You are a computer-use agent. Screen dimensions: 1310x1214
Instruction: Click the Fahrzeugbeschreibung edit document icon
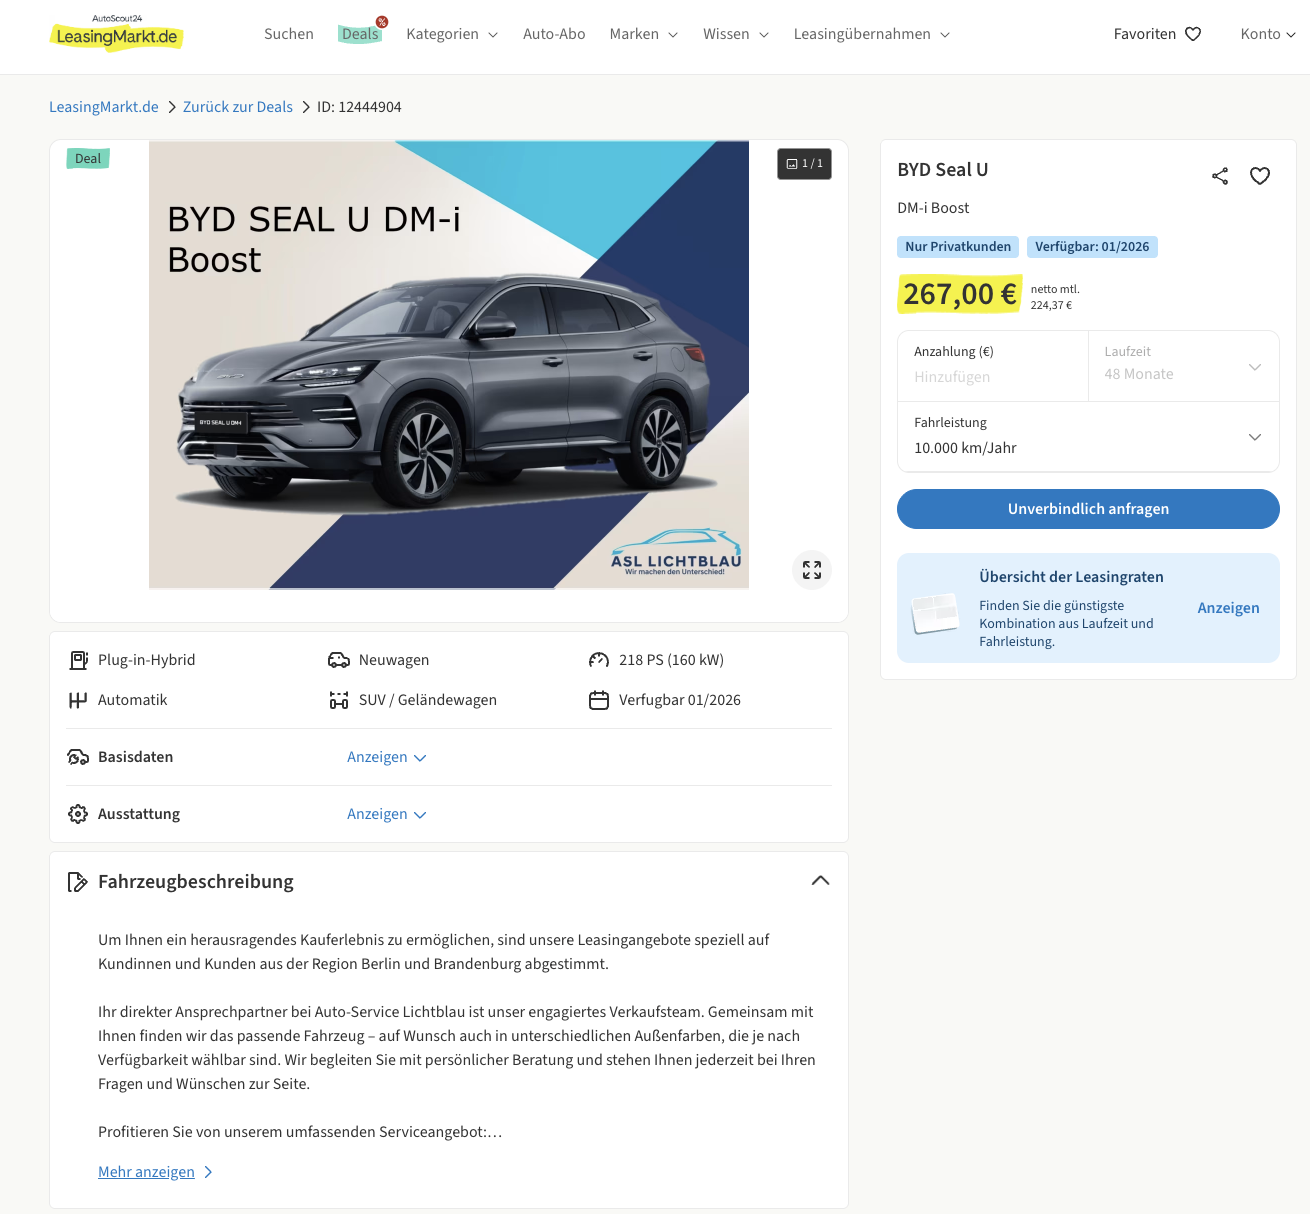coord(77,882)
